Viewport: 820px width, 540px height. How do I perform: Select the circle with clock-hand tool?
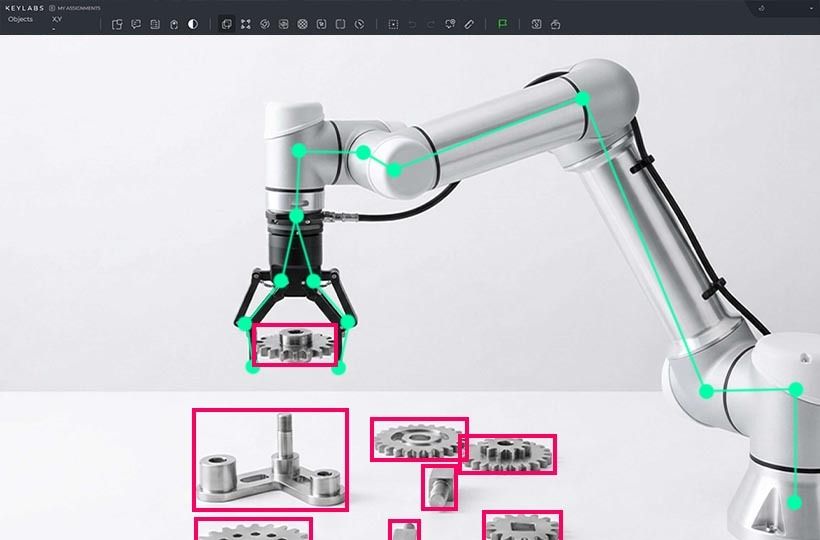click(x=359, y=24)
